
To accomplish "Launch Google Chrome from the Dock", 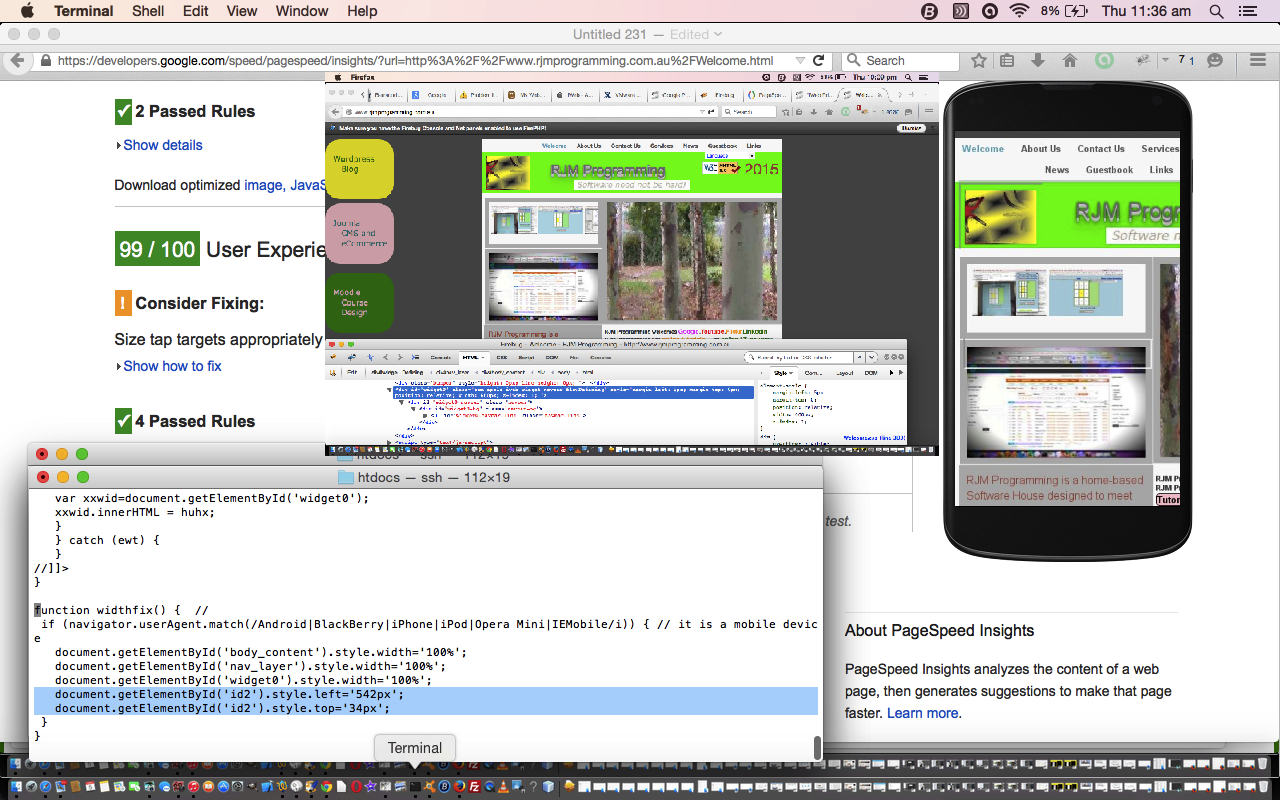I will [326, 787].
